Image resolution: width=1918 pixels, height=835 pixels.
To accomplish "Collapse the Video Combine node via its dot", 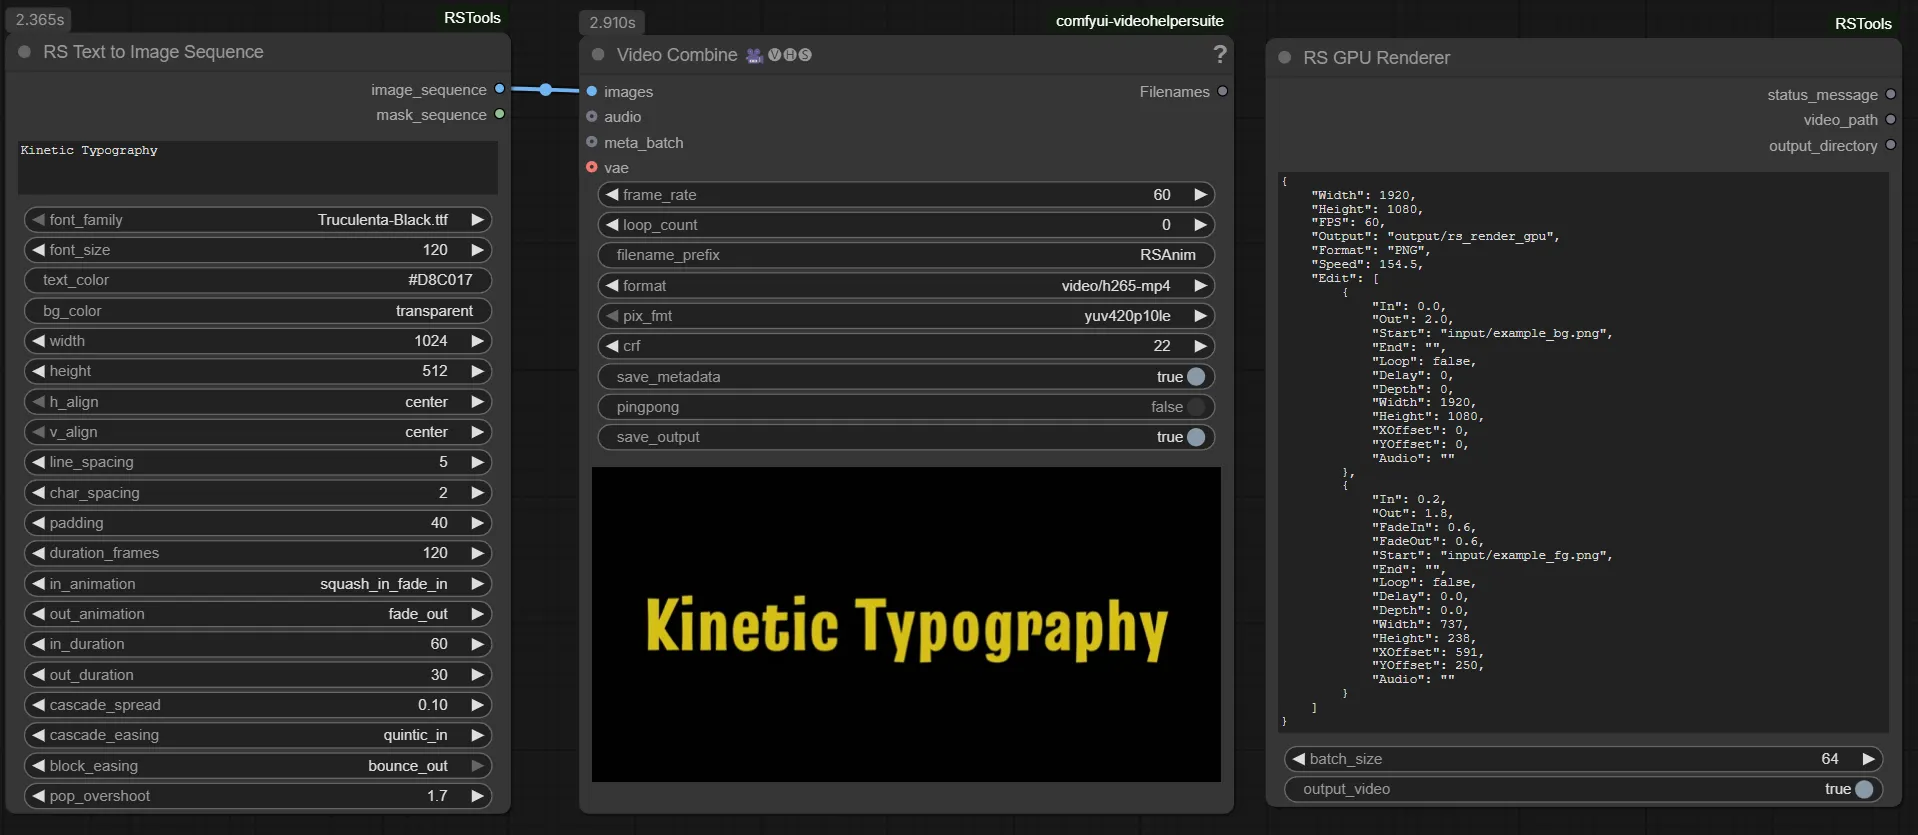I will click(598, 55).
